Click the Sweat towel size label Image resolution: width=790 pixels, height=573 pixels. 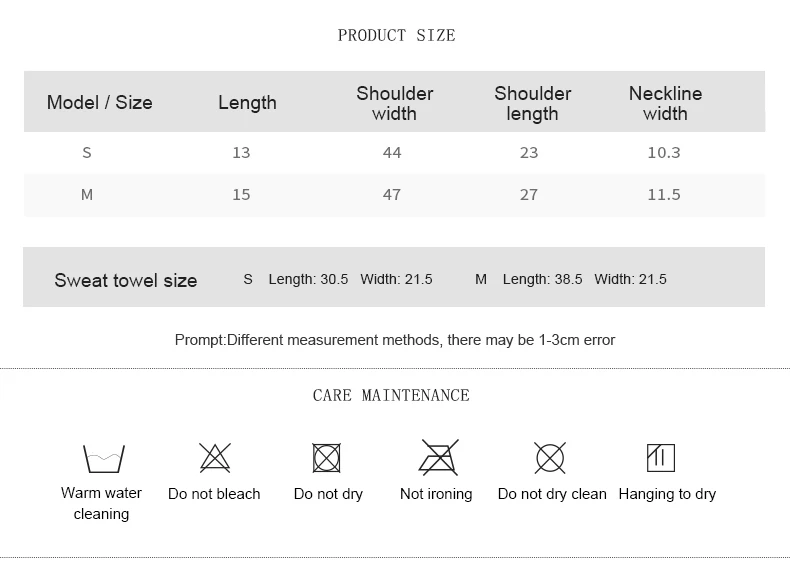tap(126, 280)
